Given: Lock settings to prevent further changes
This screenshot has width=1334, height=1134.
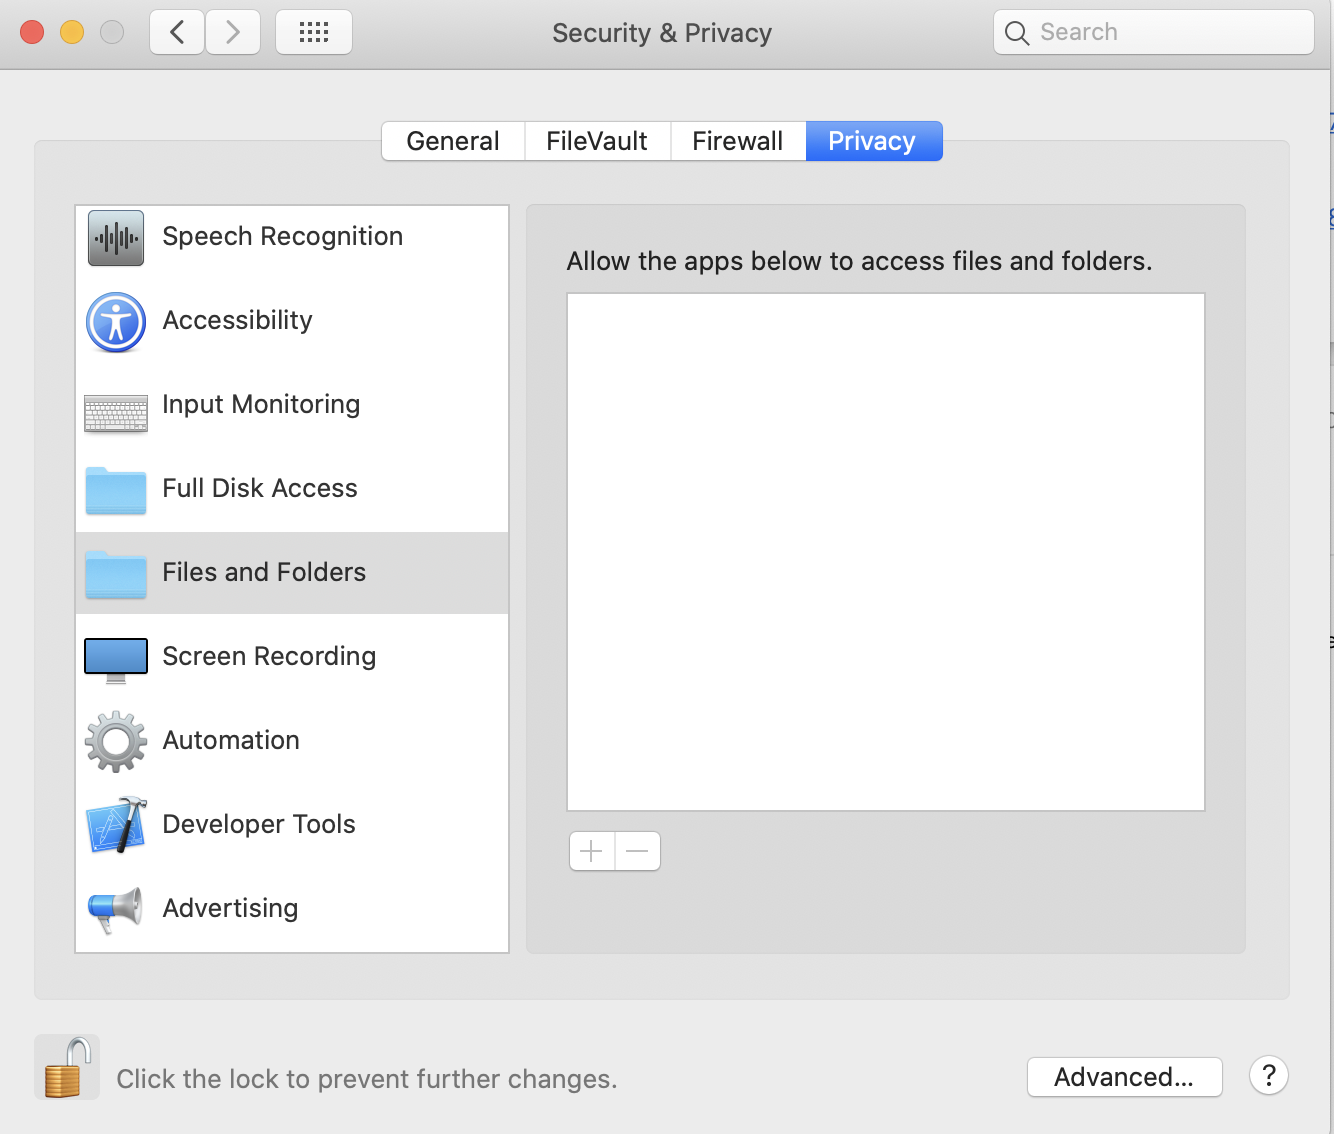Looking at the screenshot, I should pos(66,1066).
